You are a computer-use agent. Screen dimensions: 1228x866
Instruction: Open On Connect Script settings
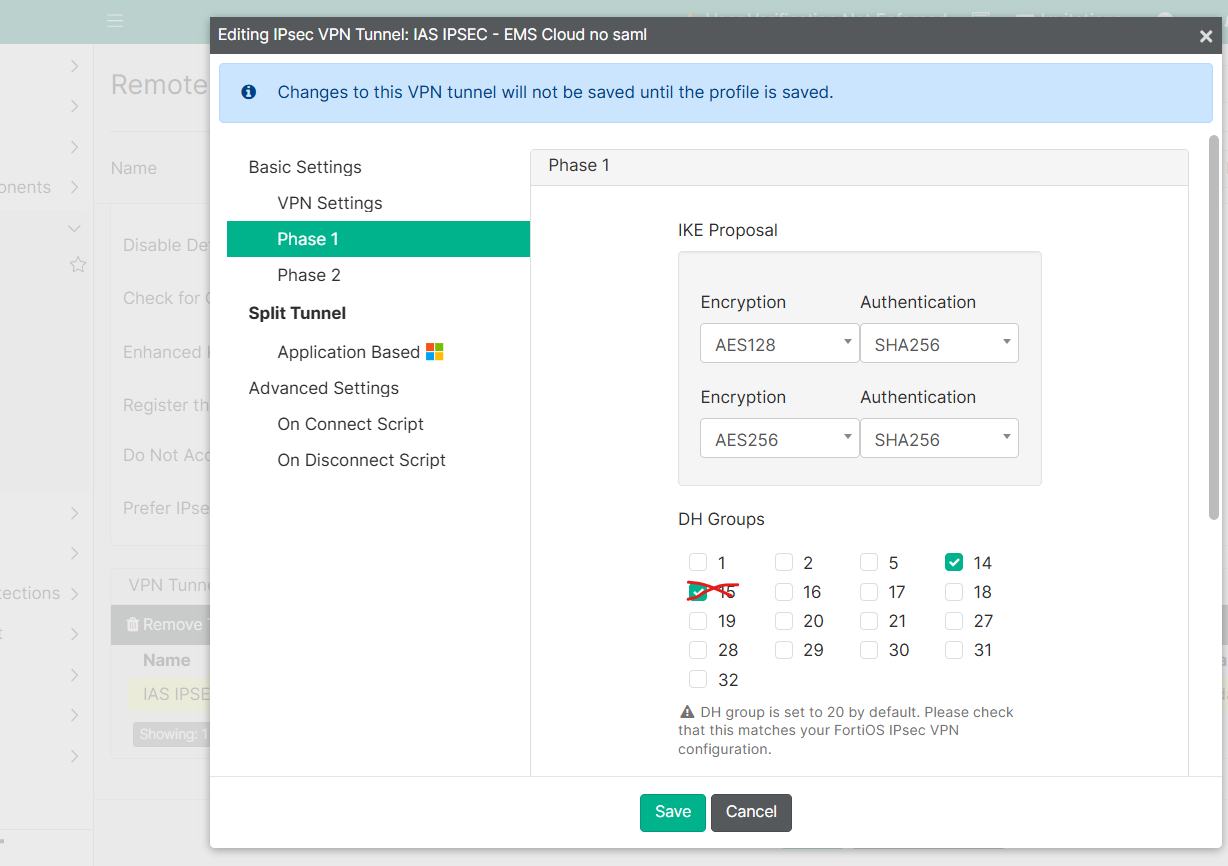(x=350, y=424)
